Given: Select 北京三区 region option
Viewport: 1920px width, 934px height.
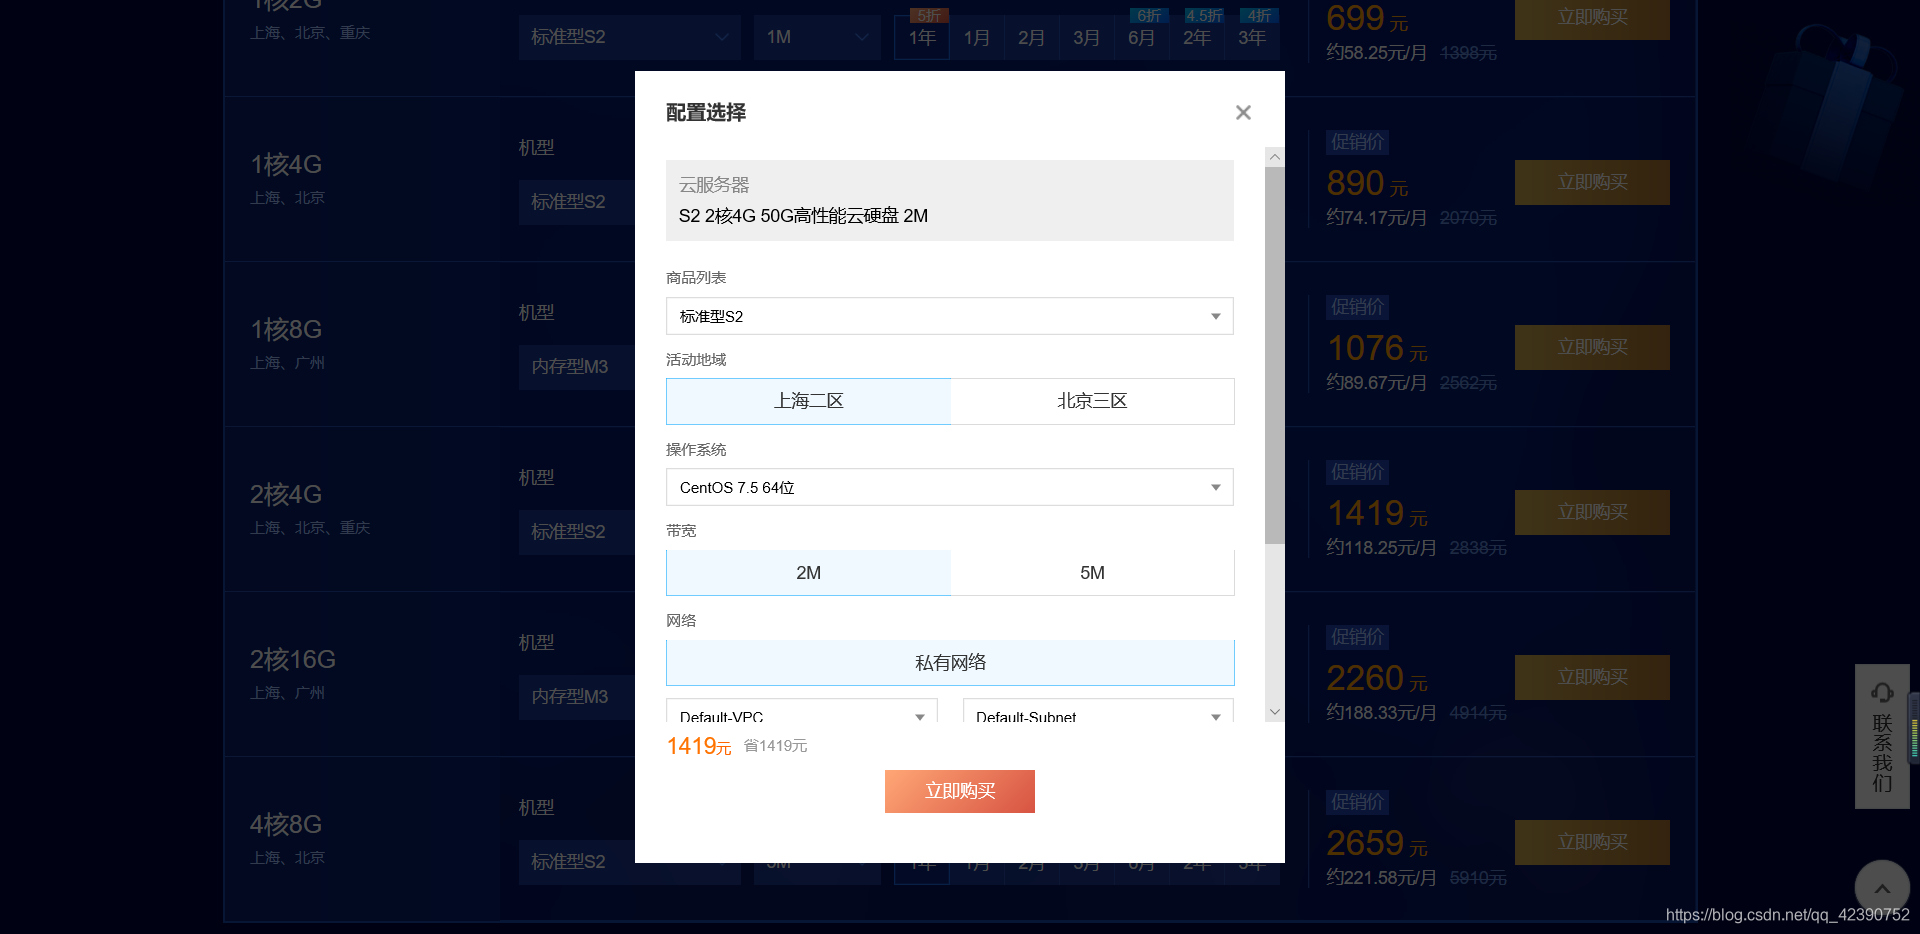Looking at the screenshot, I should click(x=1092, y=401).
